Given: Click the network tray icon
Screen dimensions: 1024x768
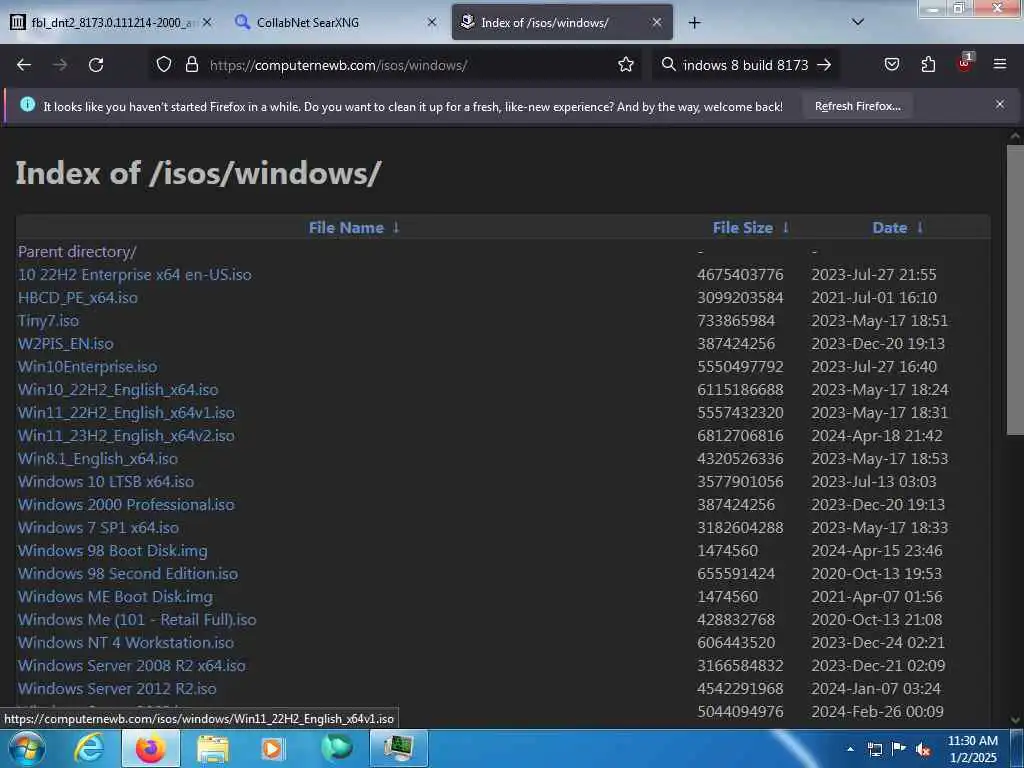Looking at the screenshot, I should 874,749.
